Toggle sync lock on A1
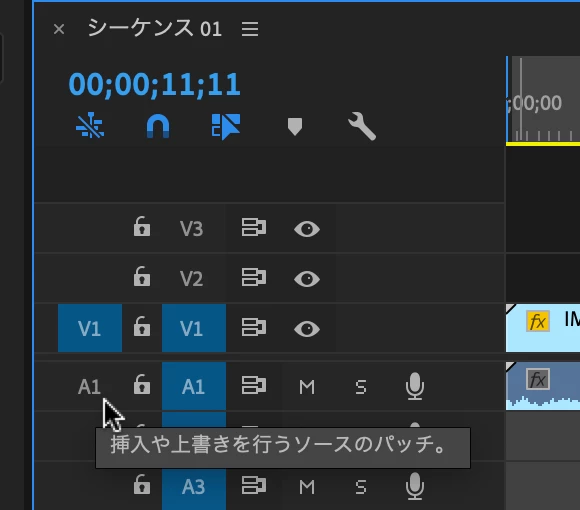This screenshot has width=580, height=510. 254,385
